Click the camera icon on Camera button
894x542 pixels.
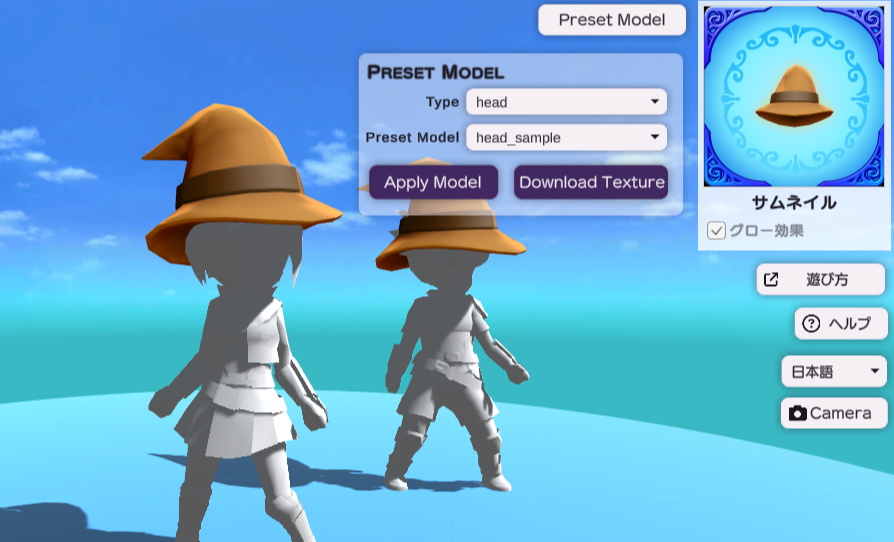tap(797, 413)
